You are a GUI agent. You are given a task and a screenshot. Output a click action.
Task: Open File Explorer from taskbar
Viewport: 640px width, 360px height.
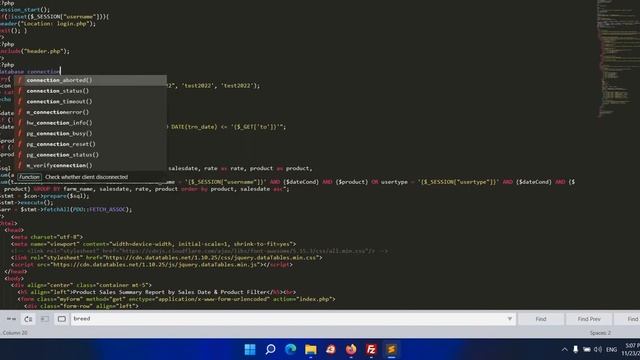click(311, 349)
